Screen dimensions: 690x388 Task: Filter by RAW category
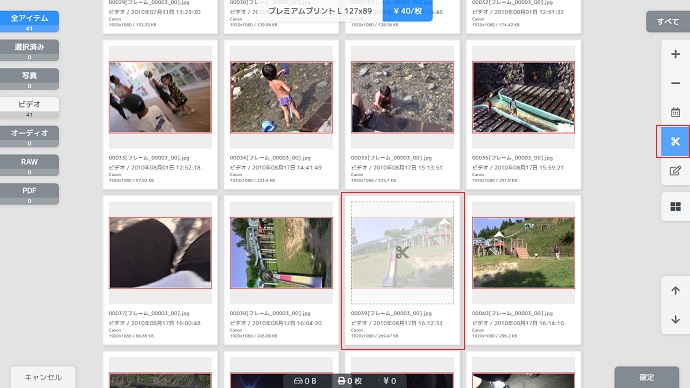point(29,165)
